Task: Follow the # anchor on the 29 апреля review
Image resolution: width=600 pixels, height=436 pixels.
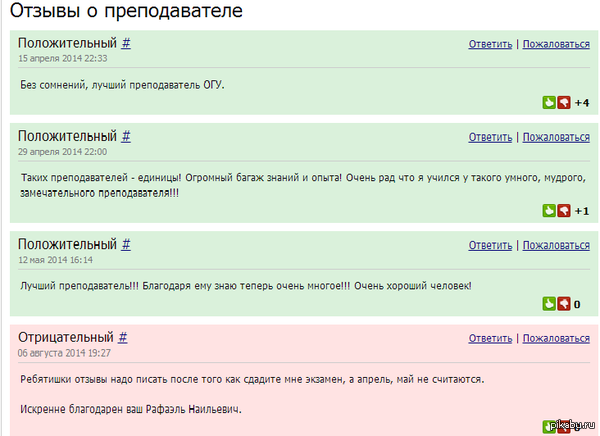Action: (x=126, y=136)
